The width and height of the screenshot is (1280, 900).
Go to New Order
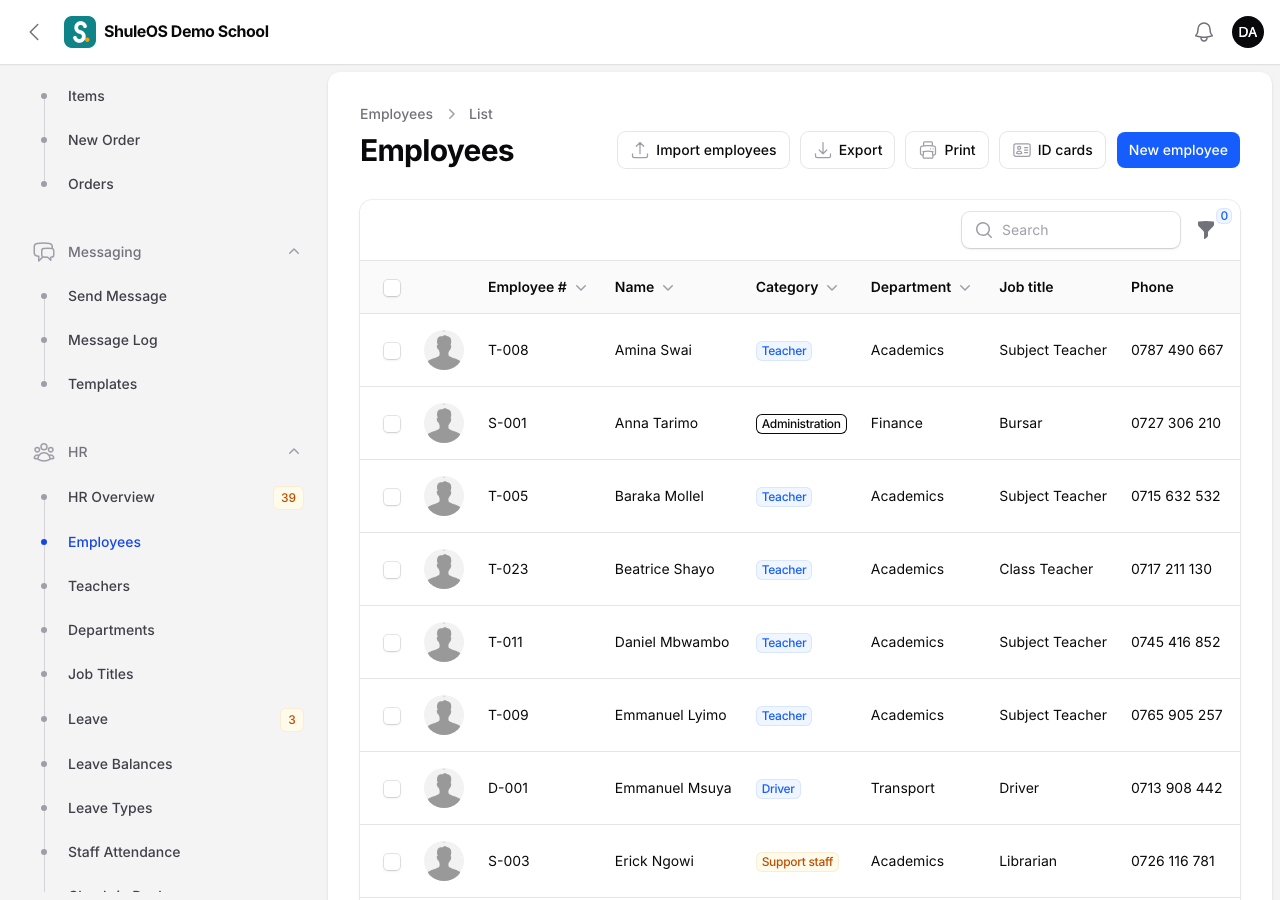[x=104, y=140]
